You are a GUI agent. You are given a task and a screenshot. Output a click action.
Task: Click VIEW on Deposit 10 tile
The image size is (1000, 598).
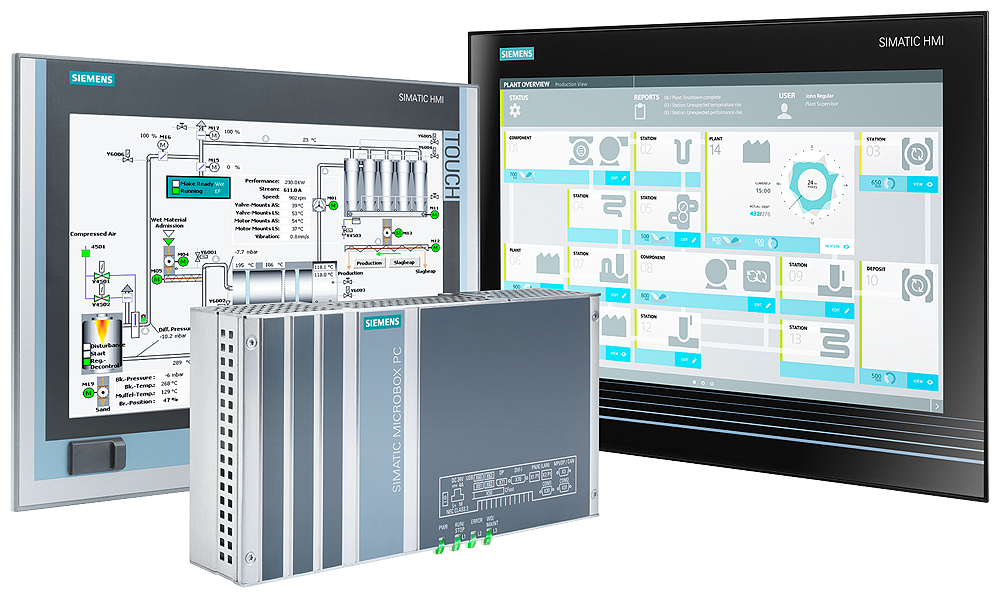tap(922, 381)
